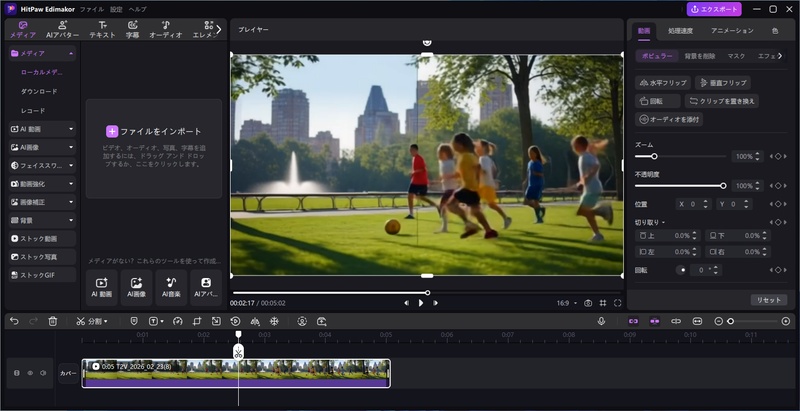
Task: Click the mirror flip icon in timeline toolbar
Action: (255, 321)
